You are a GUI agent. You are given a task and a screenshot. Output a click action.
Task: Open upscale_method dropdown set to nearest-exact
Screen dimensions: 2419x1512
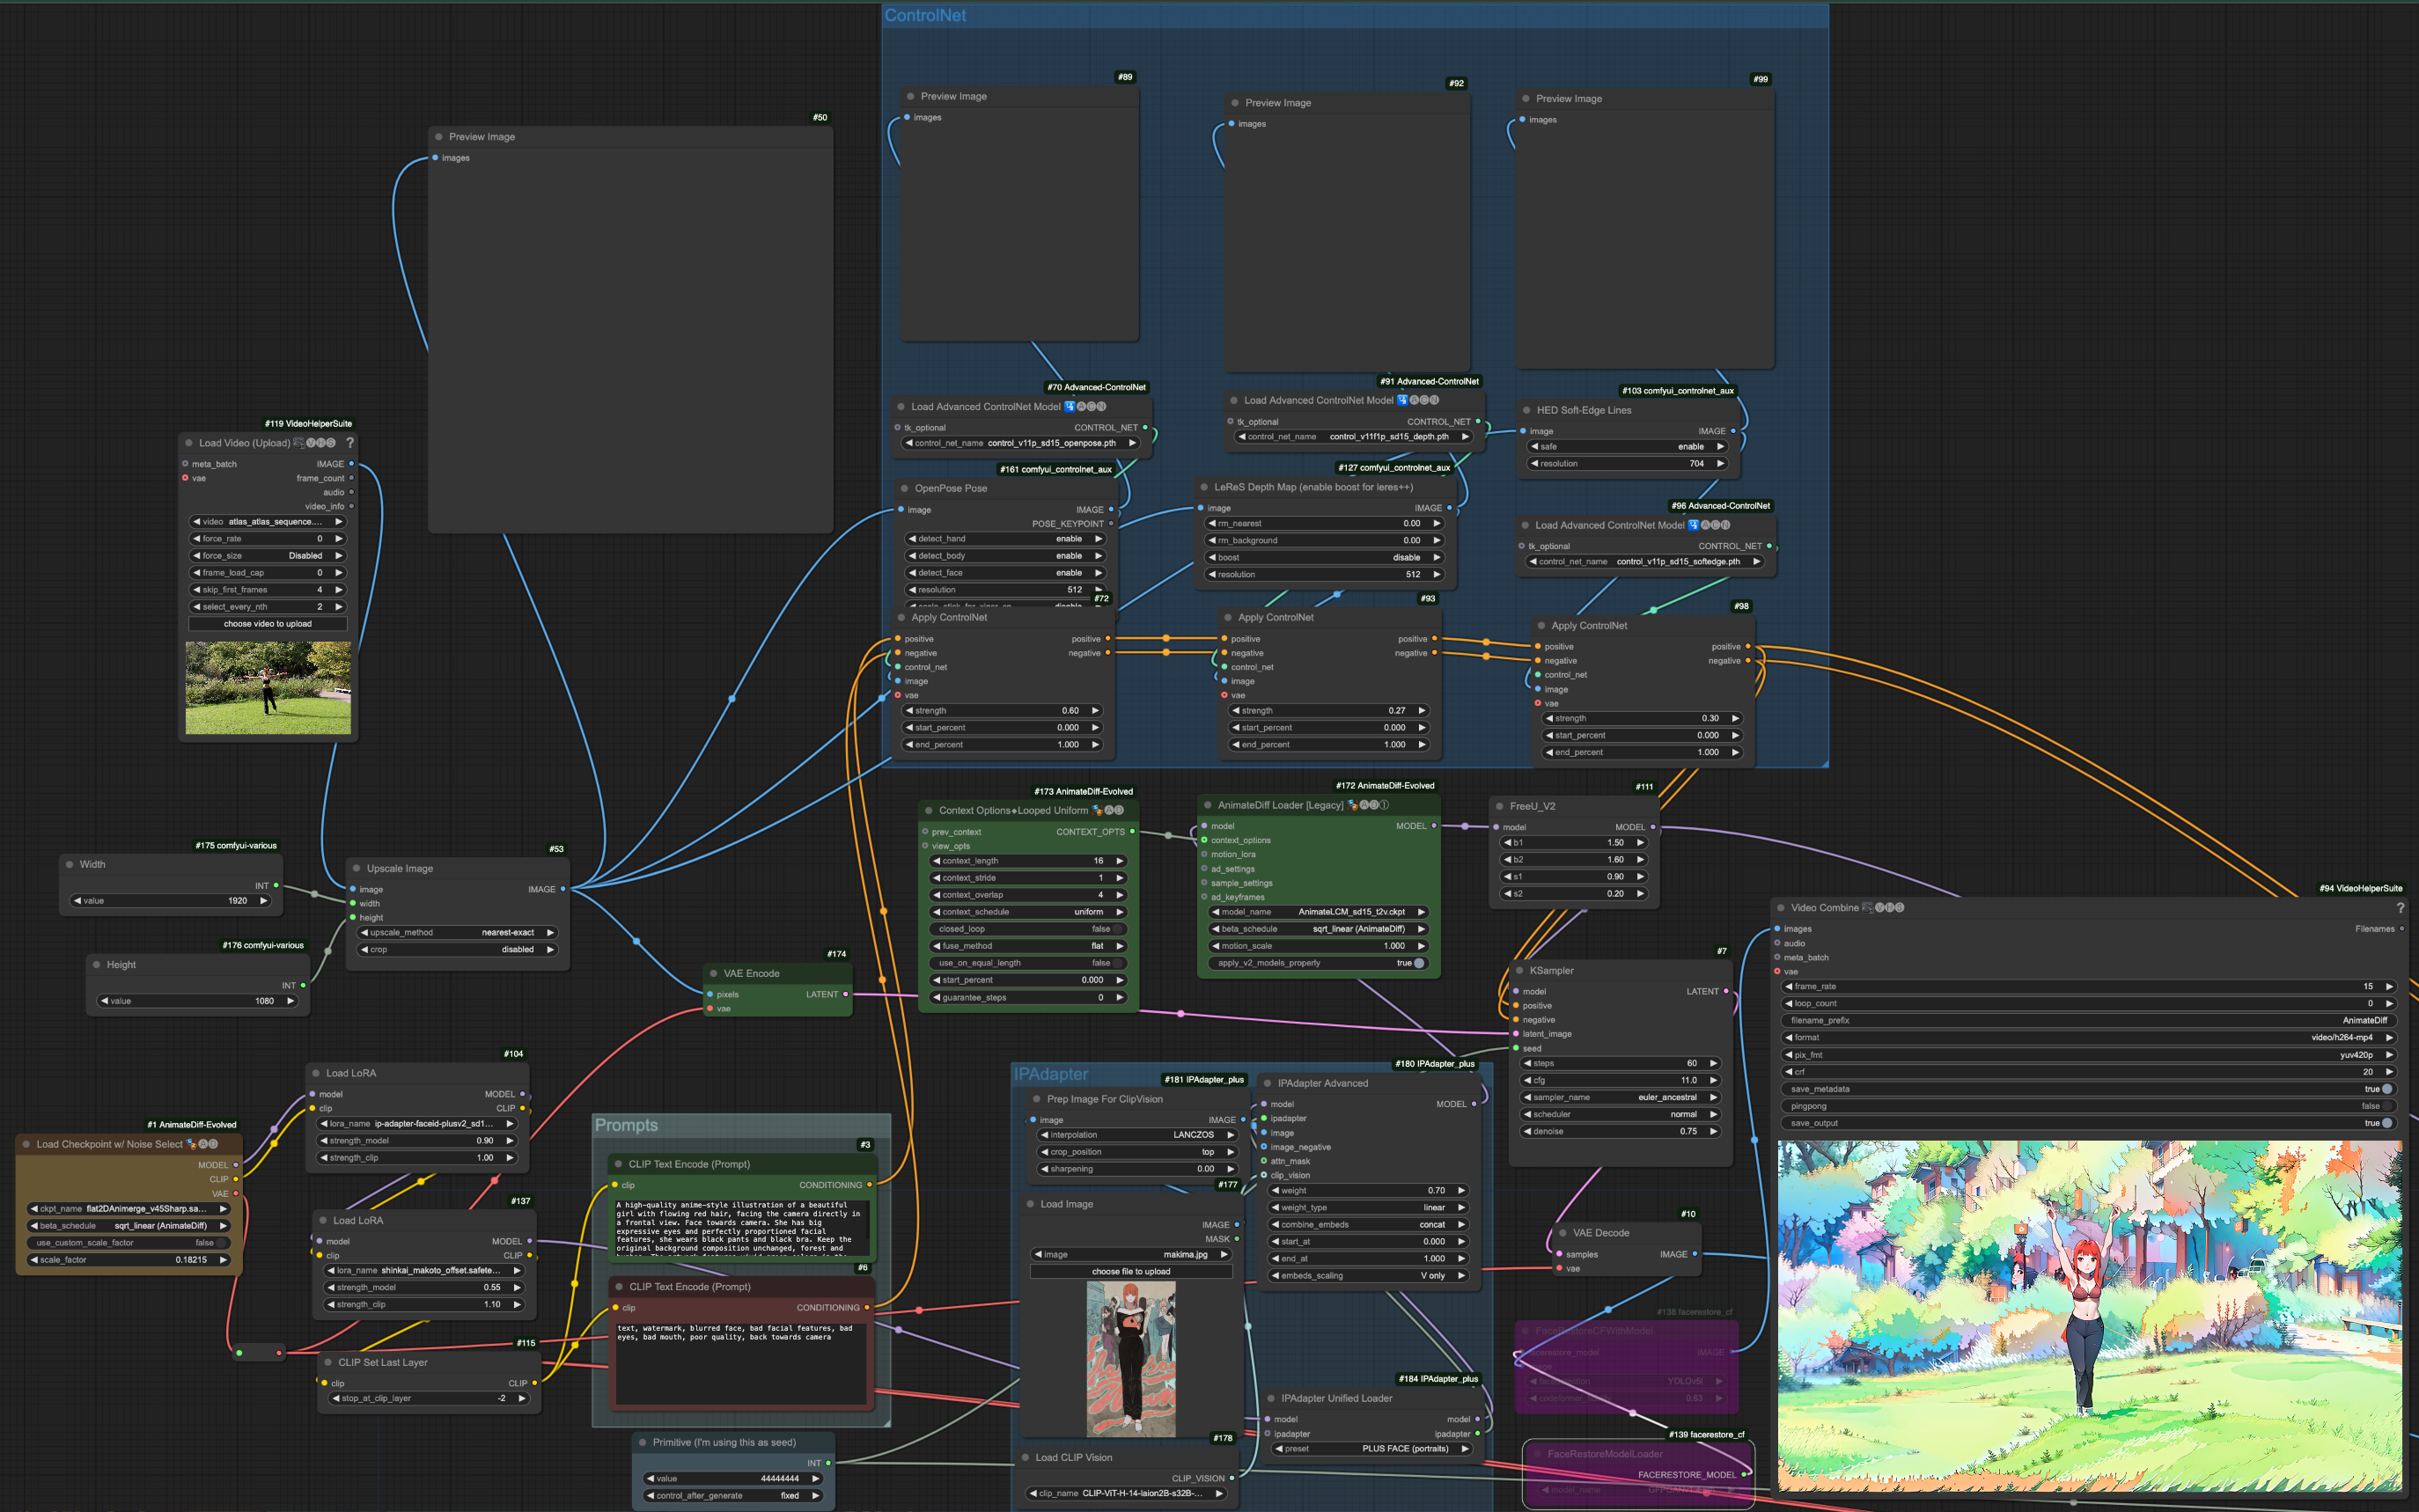[457, 932]
